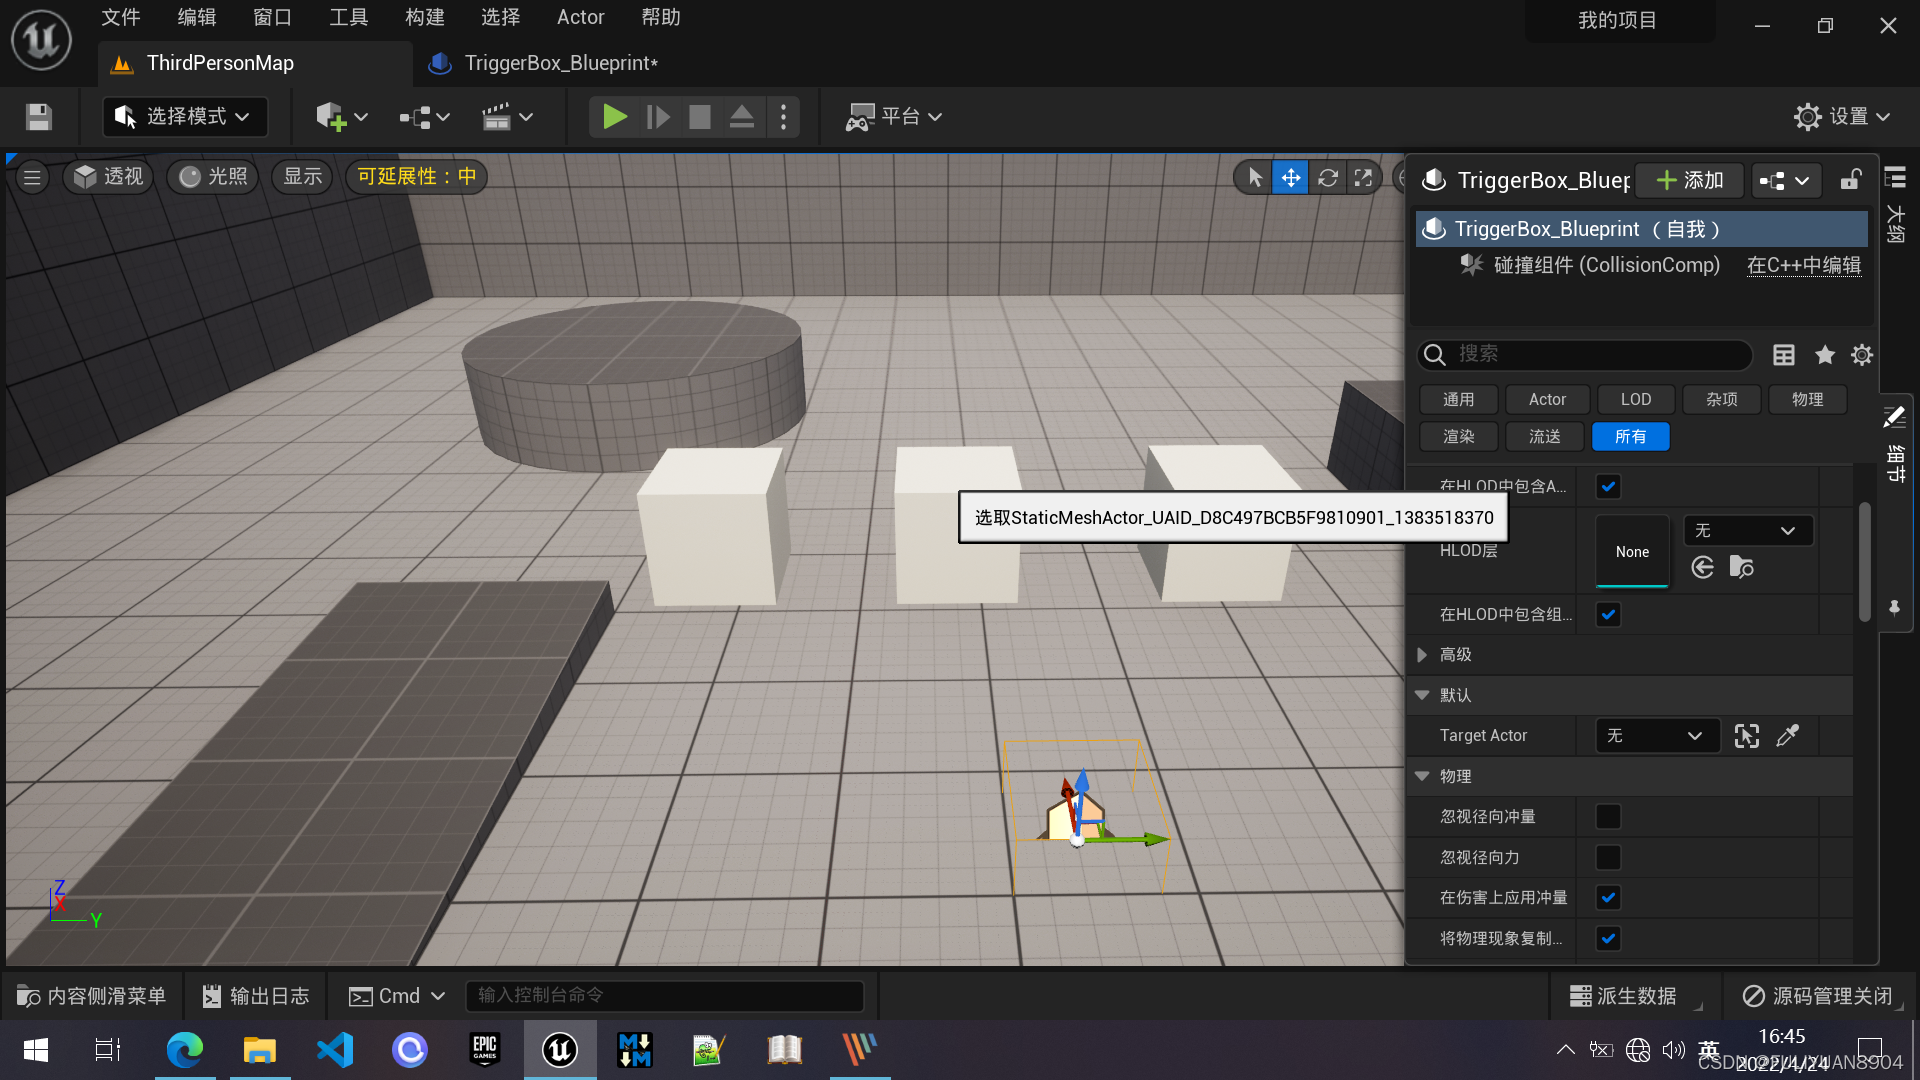The height and width of the screenshot is (1080, 1920).
Task: Select the translate move tool icon
Action: pyautogui.click(x=1290, y=178)
